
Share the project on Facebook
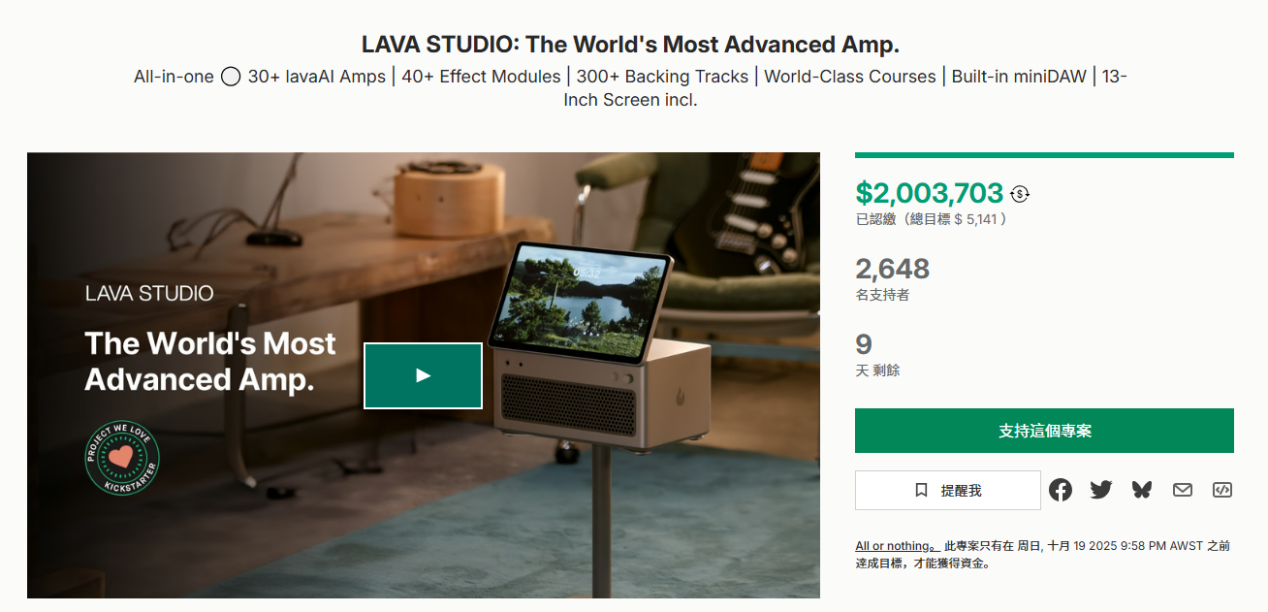(1060, 490)
